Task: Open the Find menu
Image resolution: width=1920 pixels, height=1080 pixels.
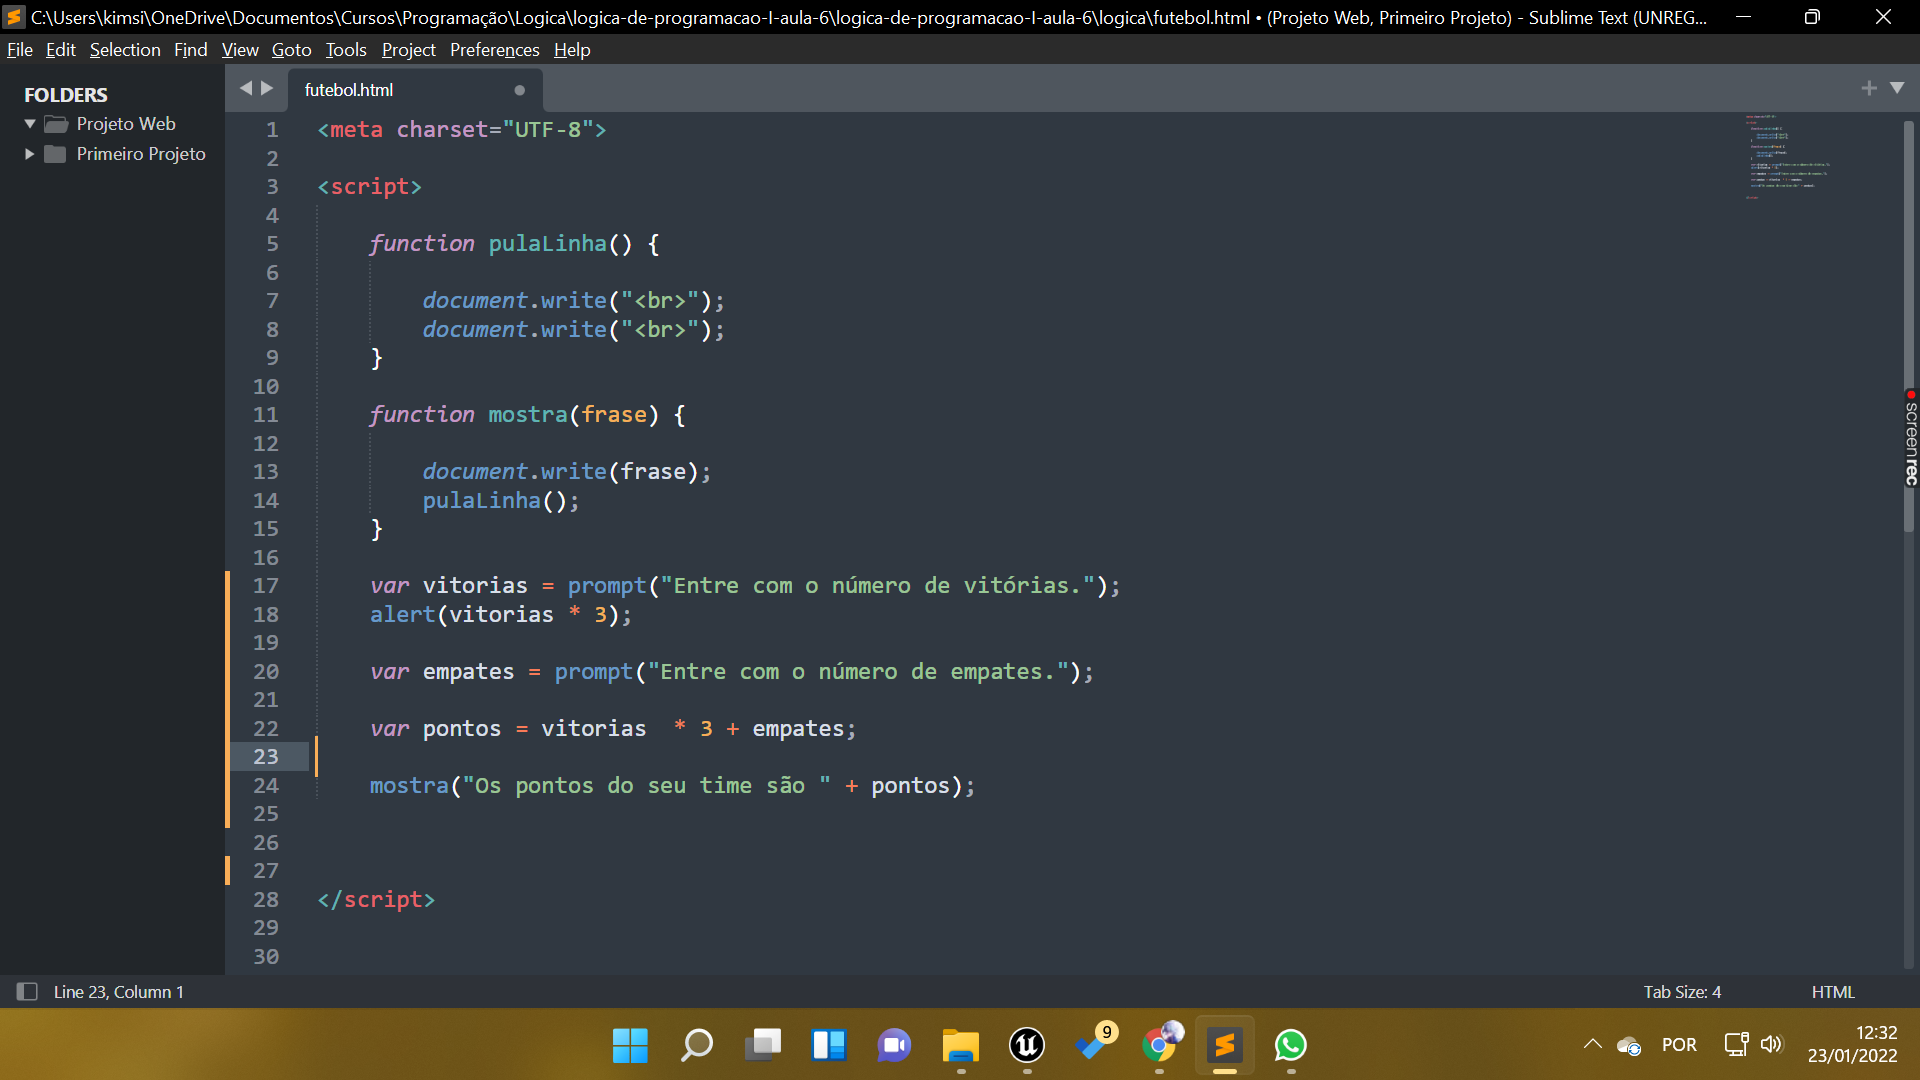Action: [190, 50]
